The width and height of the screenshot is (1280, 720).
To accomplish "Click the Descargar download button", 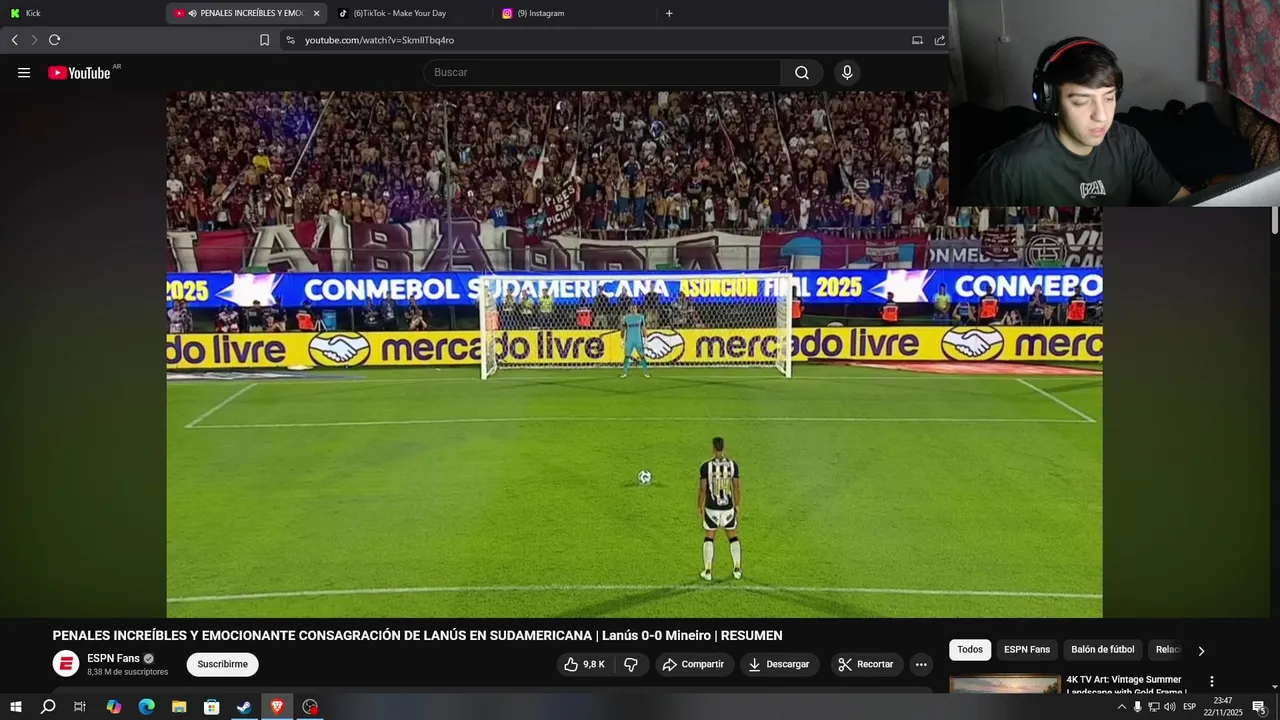I will (x=780, y=664).
